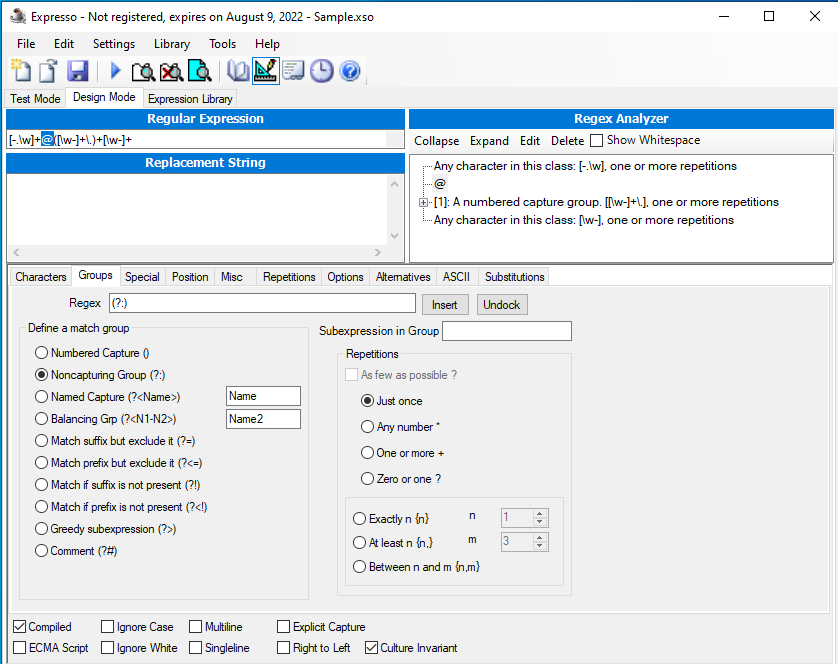Select the Named Capture radio button
The width and height of the screenshot is (838, 664).
(41, 396)
